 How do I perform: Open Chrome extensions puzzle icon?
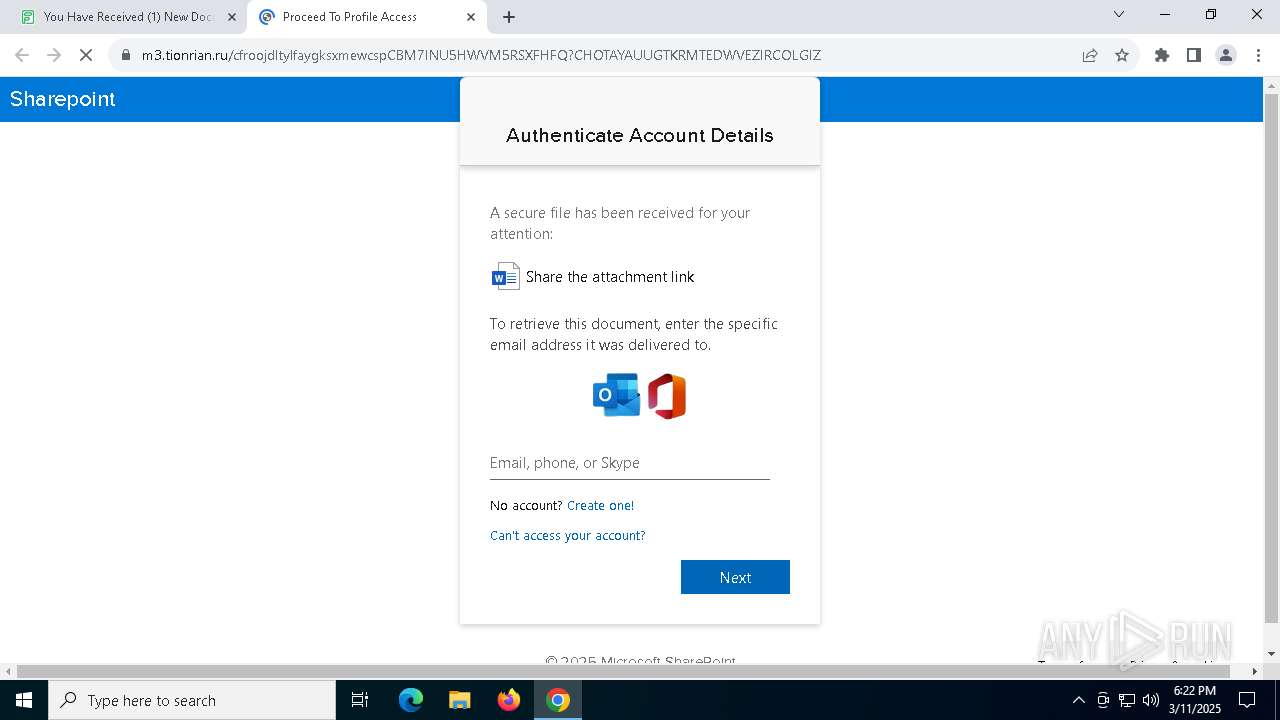[x=1162, y=55]
